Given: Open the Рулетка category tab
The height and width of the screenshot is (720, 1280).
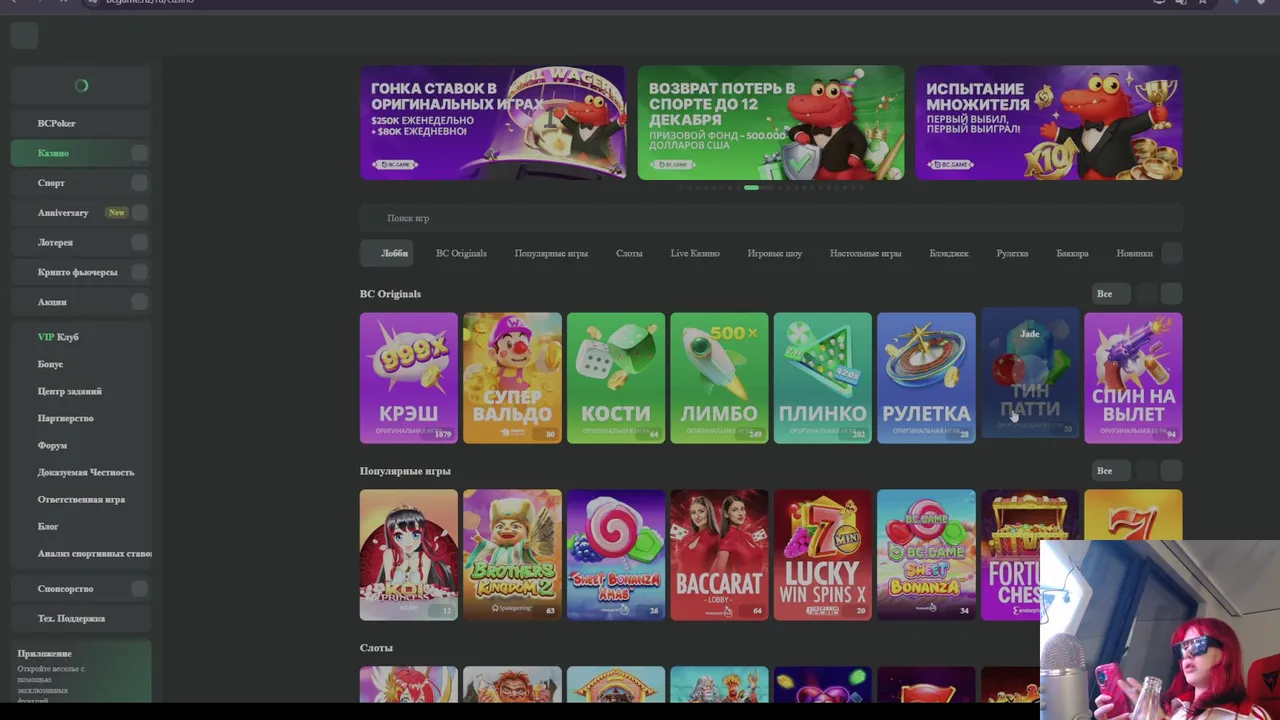Looking at the screenshot, I should (1012, 253).
